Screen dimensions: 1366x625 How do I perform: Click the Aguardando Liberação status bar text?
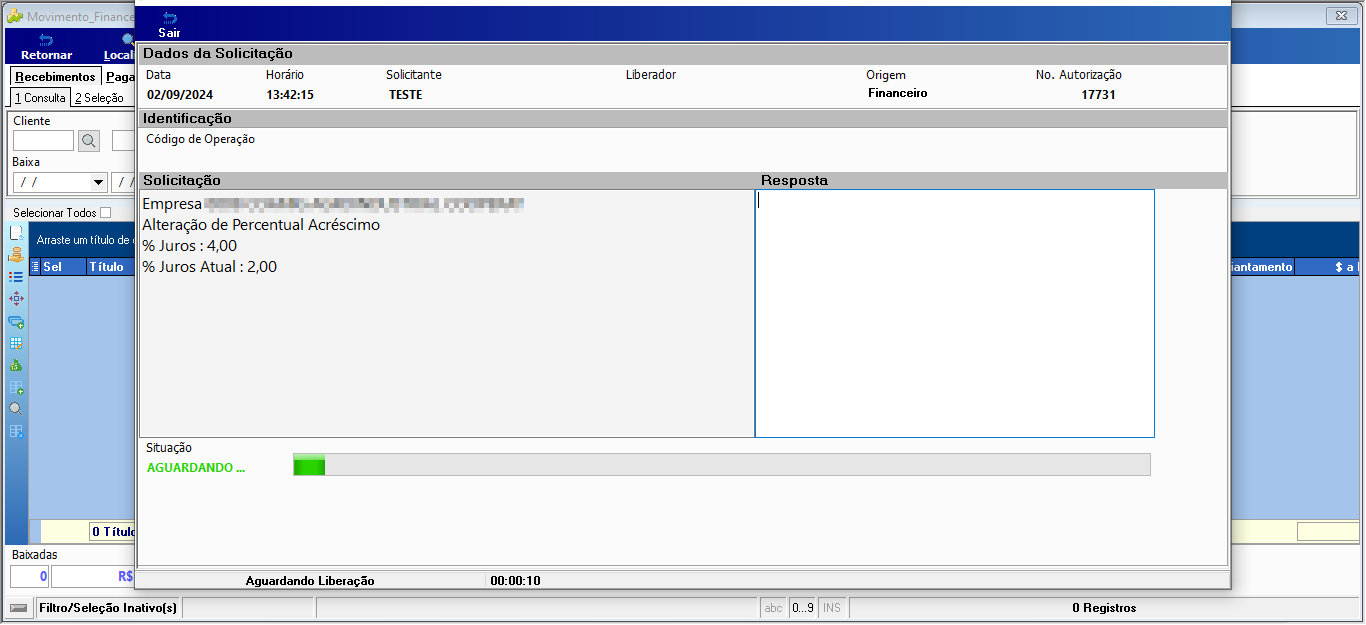pyautogui.click(x=310, y=581)
